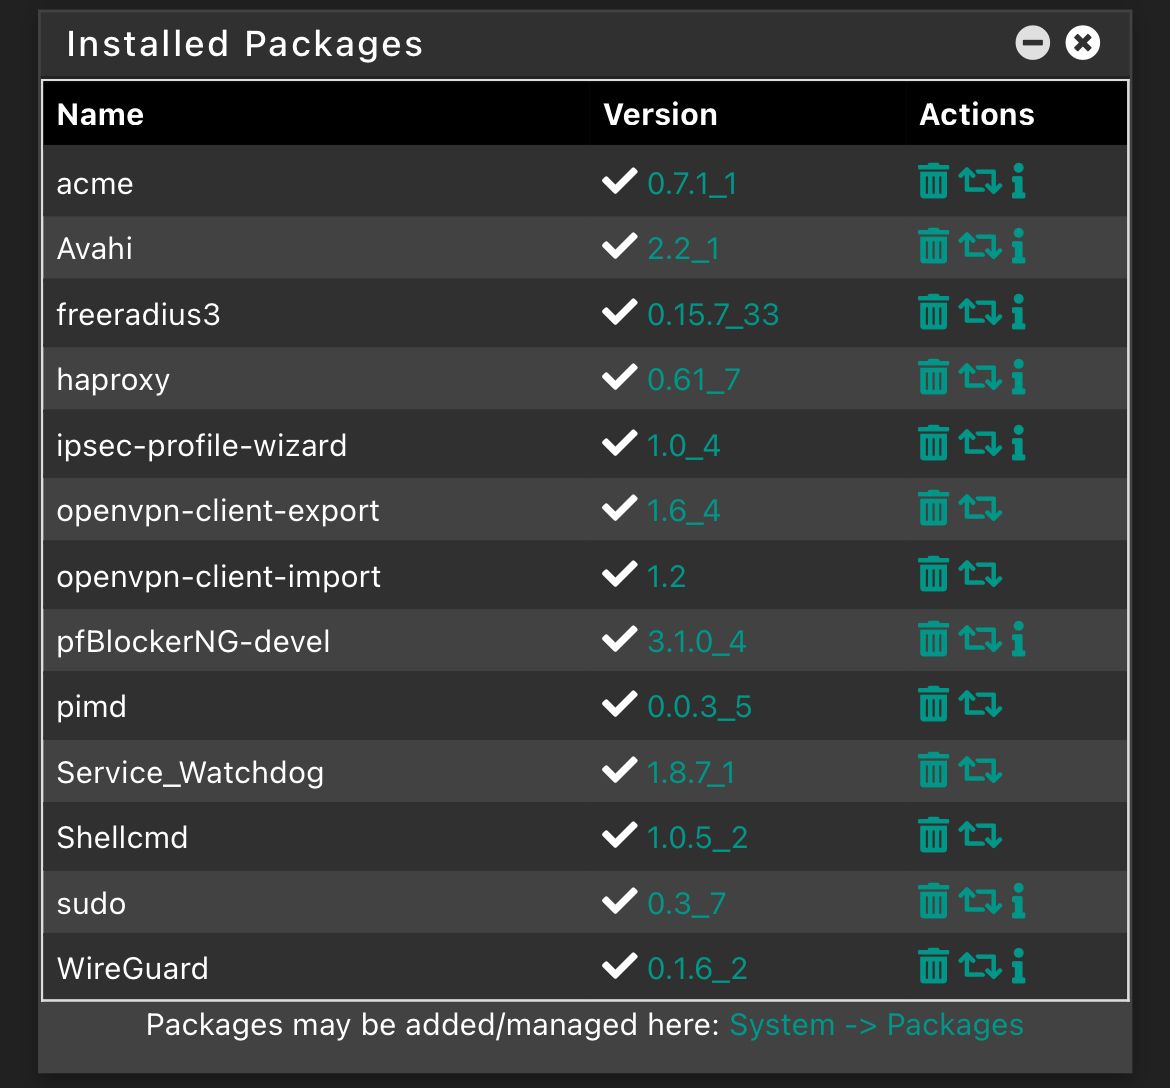Reinstall the sudo package
1170x1088 pixels.
pos(980,901)
